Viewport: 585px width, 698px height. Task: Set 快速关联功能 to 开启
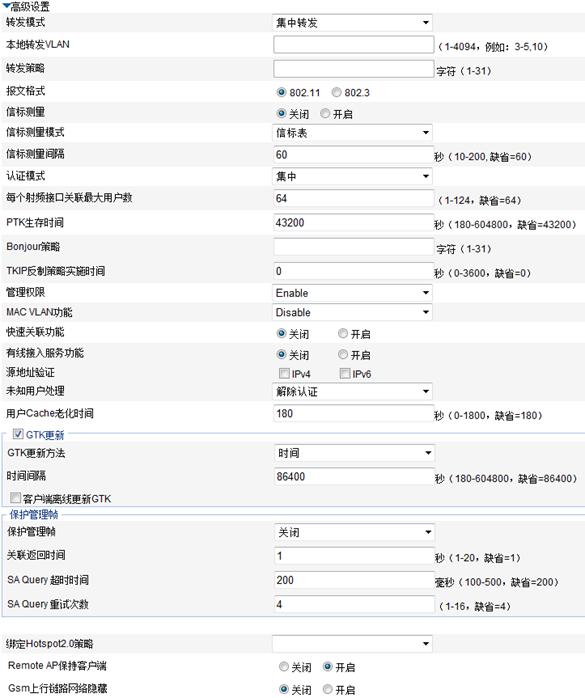coord(342,333)
